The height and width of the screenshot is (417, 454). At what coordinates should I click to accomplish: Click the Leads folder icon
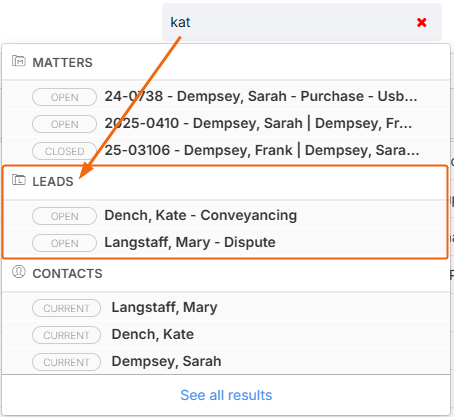(x=18, y=180)
